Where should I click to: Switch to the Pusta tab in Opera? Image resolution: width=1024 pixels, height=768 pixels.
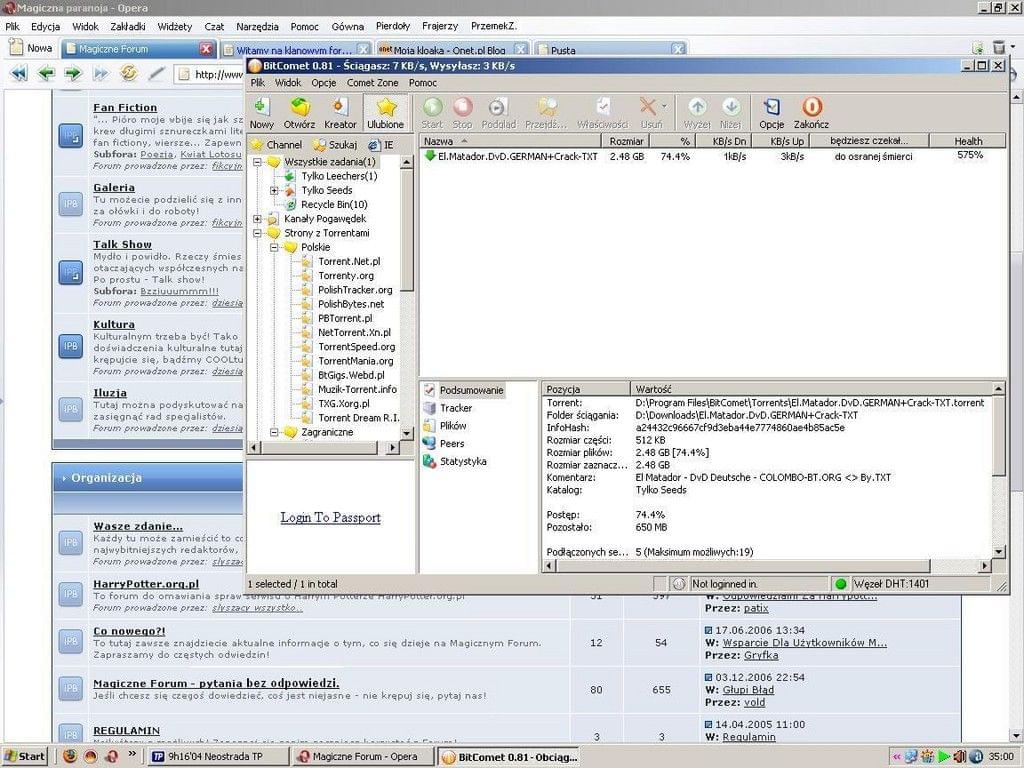tap(611, 50)
